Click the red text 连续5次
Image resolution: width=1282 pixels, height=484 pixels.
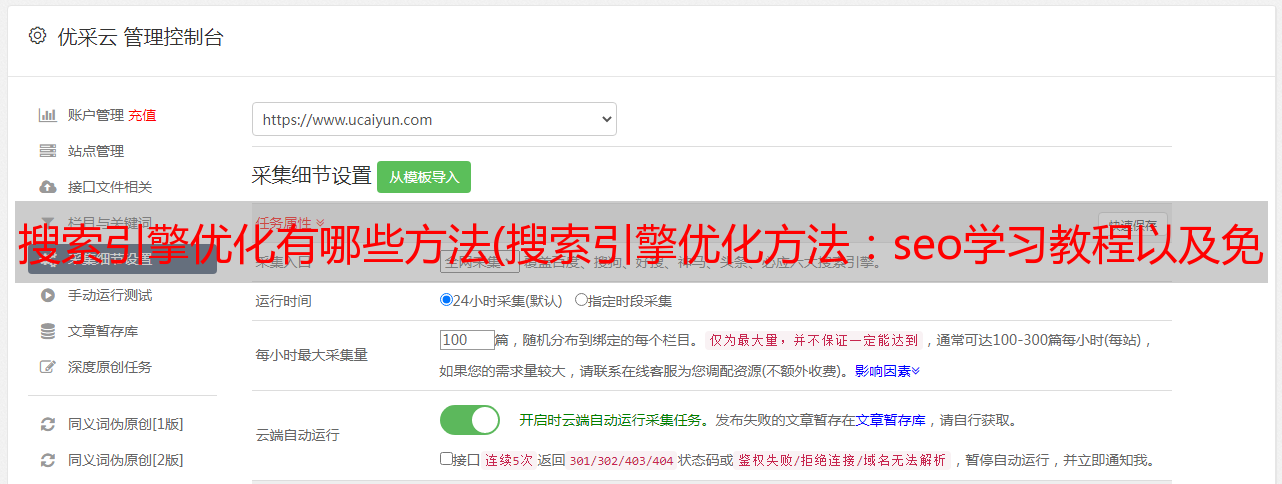coord(508,461)
